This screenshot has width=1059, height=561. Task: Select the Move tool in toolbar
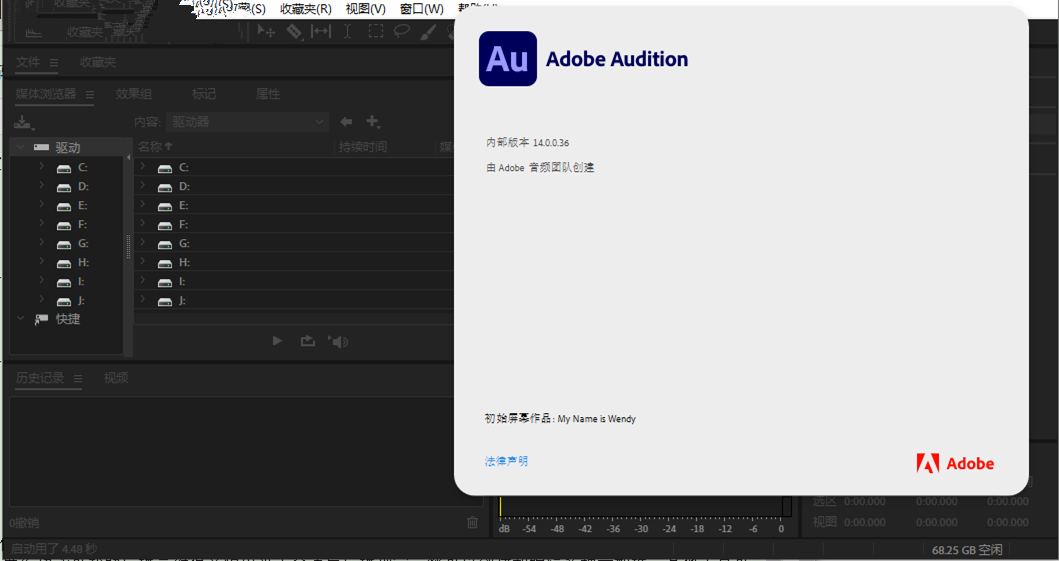[x=266, y=31]
